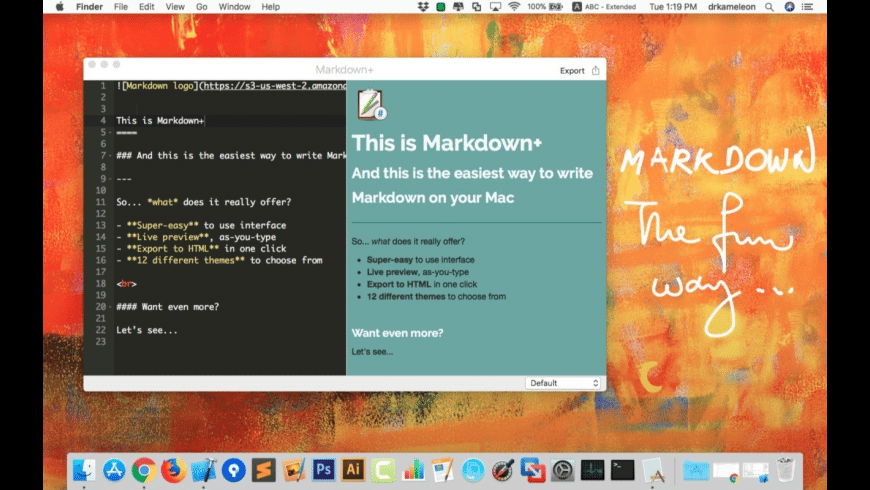Screen dimensions: 870x490
Task: Open System Preferences gear in dock
Action: [563, 470]
